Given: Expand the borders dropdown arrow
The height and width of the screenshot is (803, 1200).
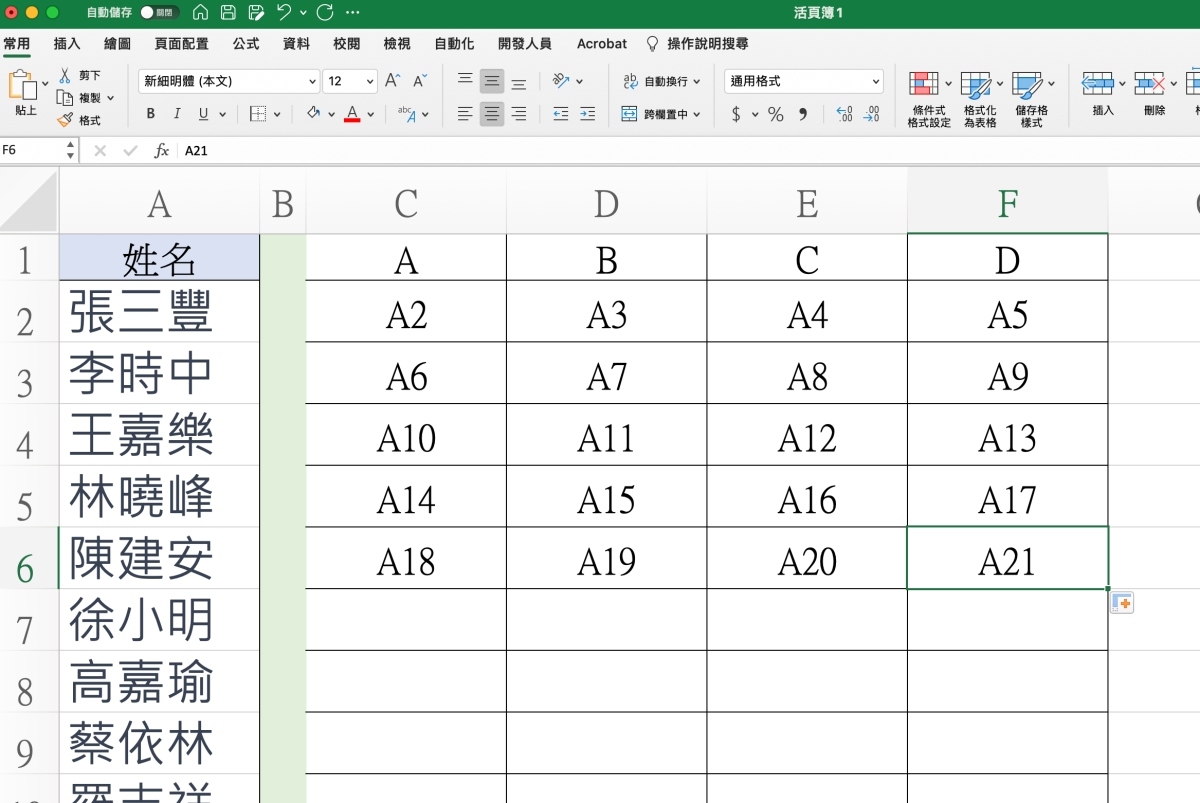Looking at the screenshot, I should pos(277,114).
